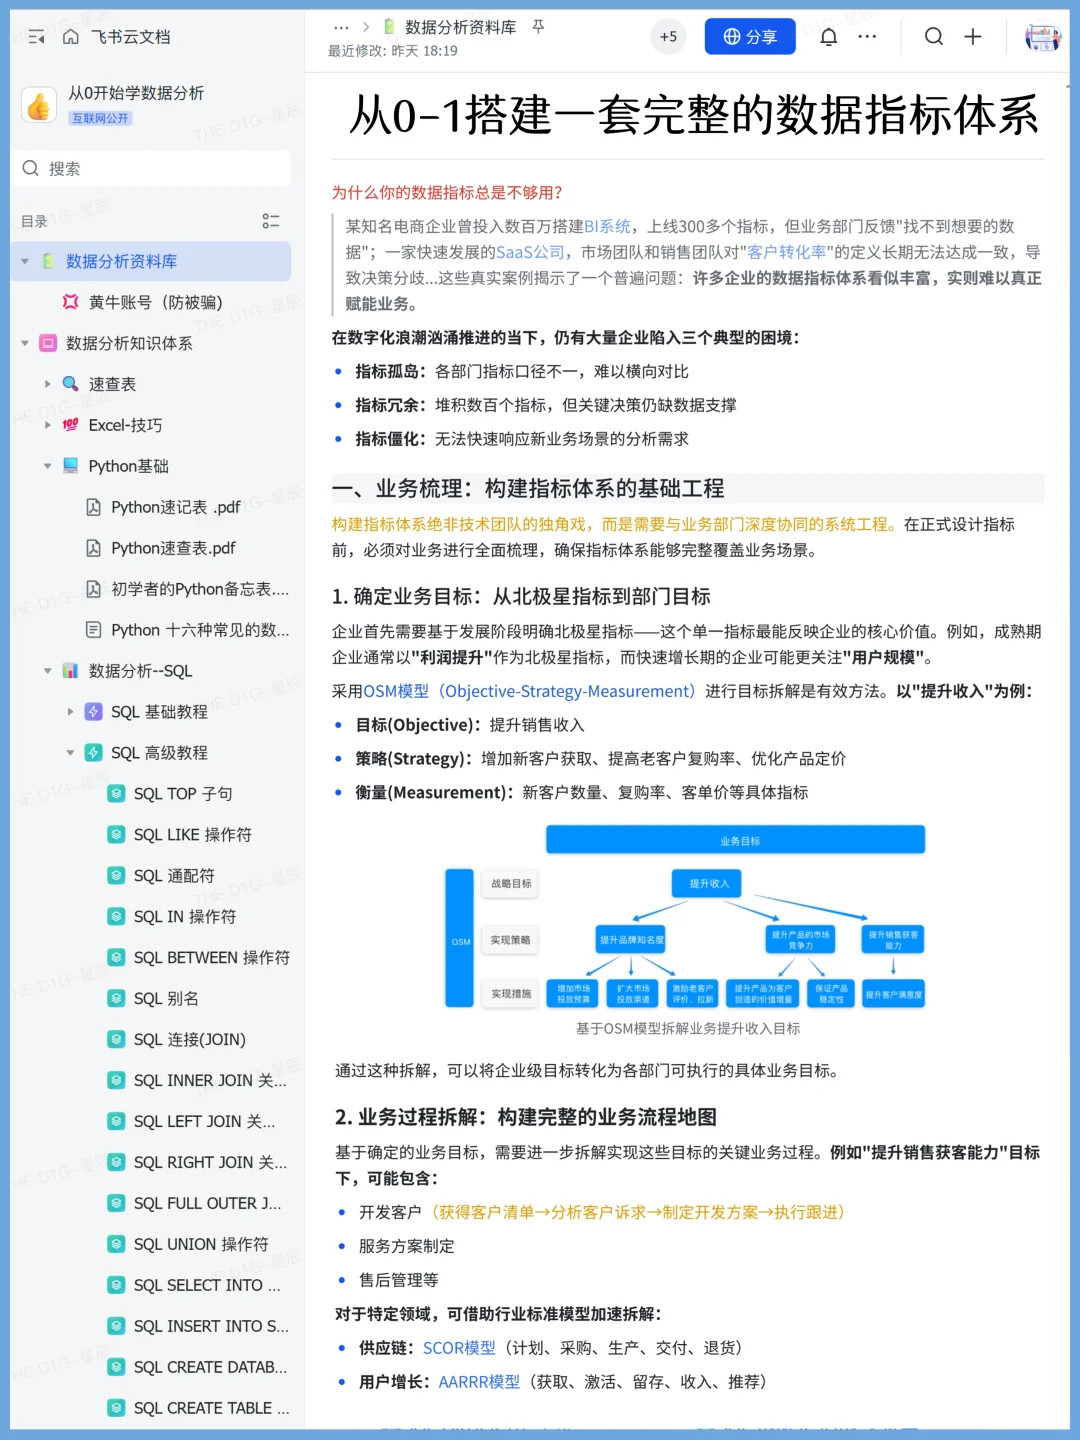Expand the 速查表 section
This screenshot has height=1440, width=1080.
click(x=47, y=383)
